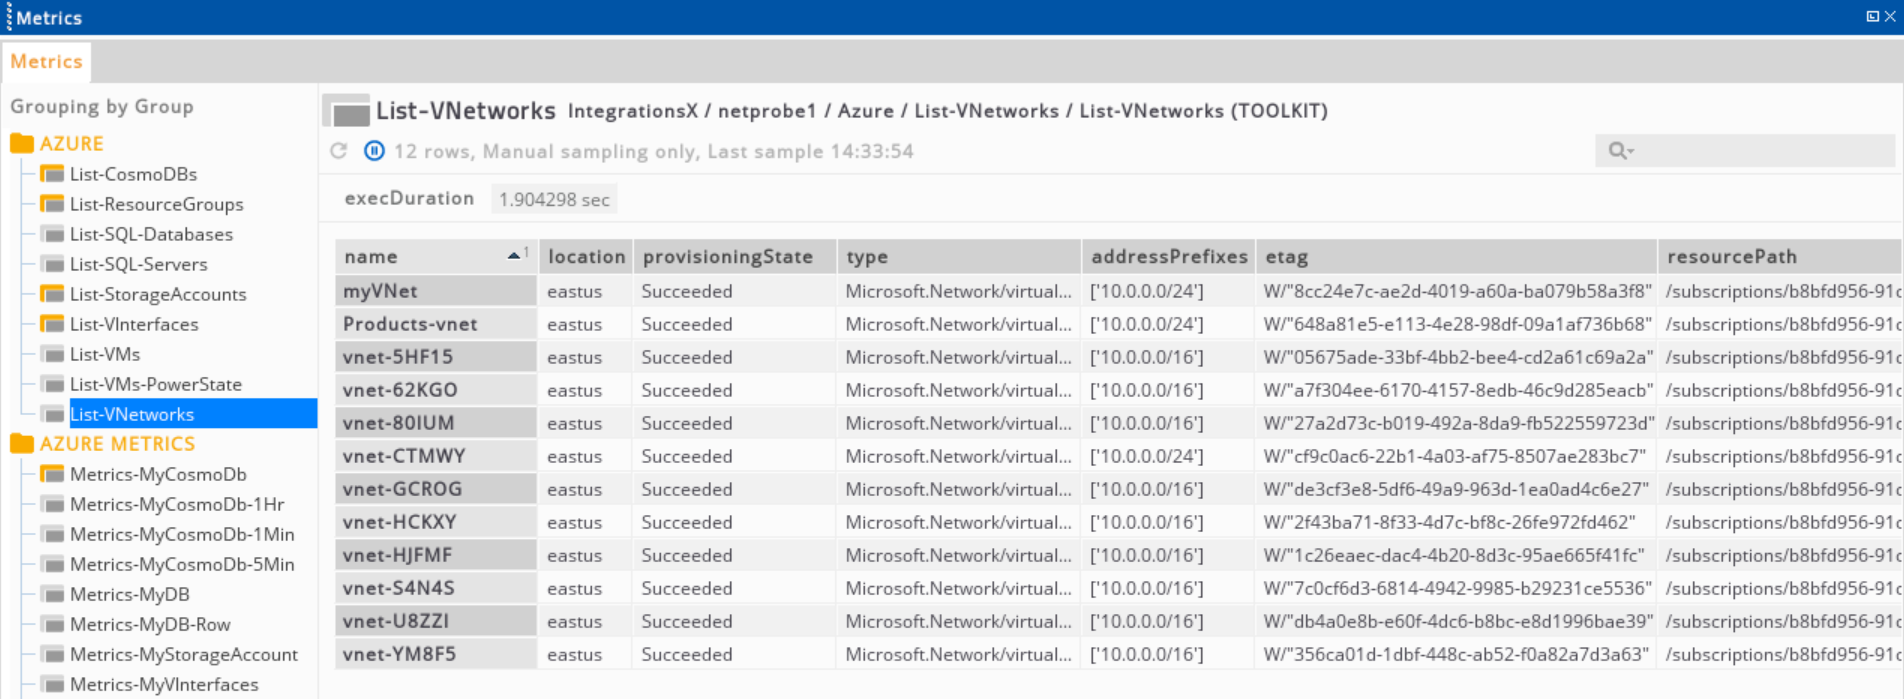Select the vnet-S4N4S row name cell
1904x699 pixels.
point(437,588)
